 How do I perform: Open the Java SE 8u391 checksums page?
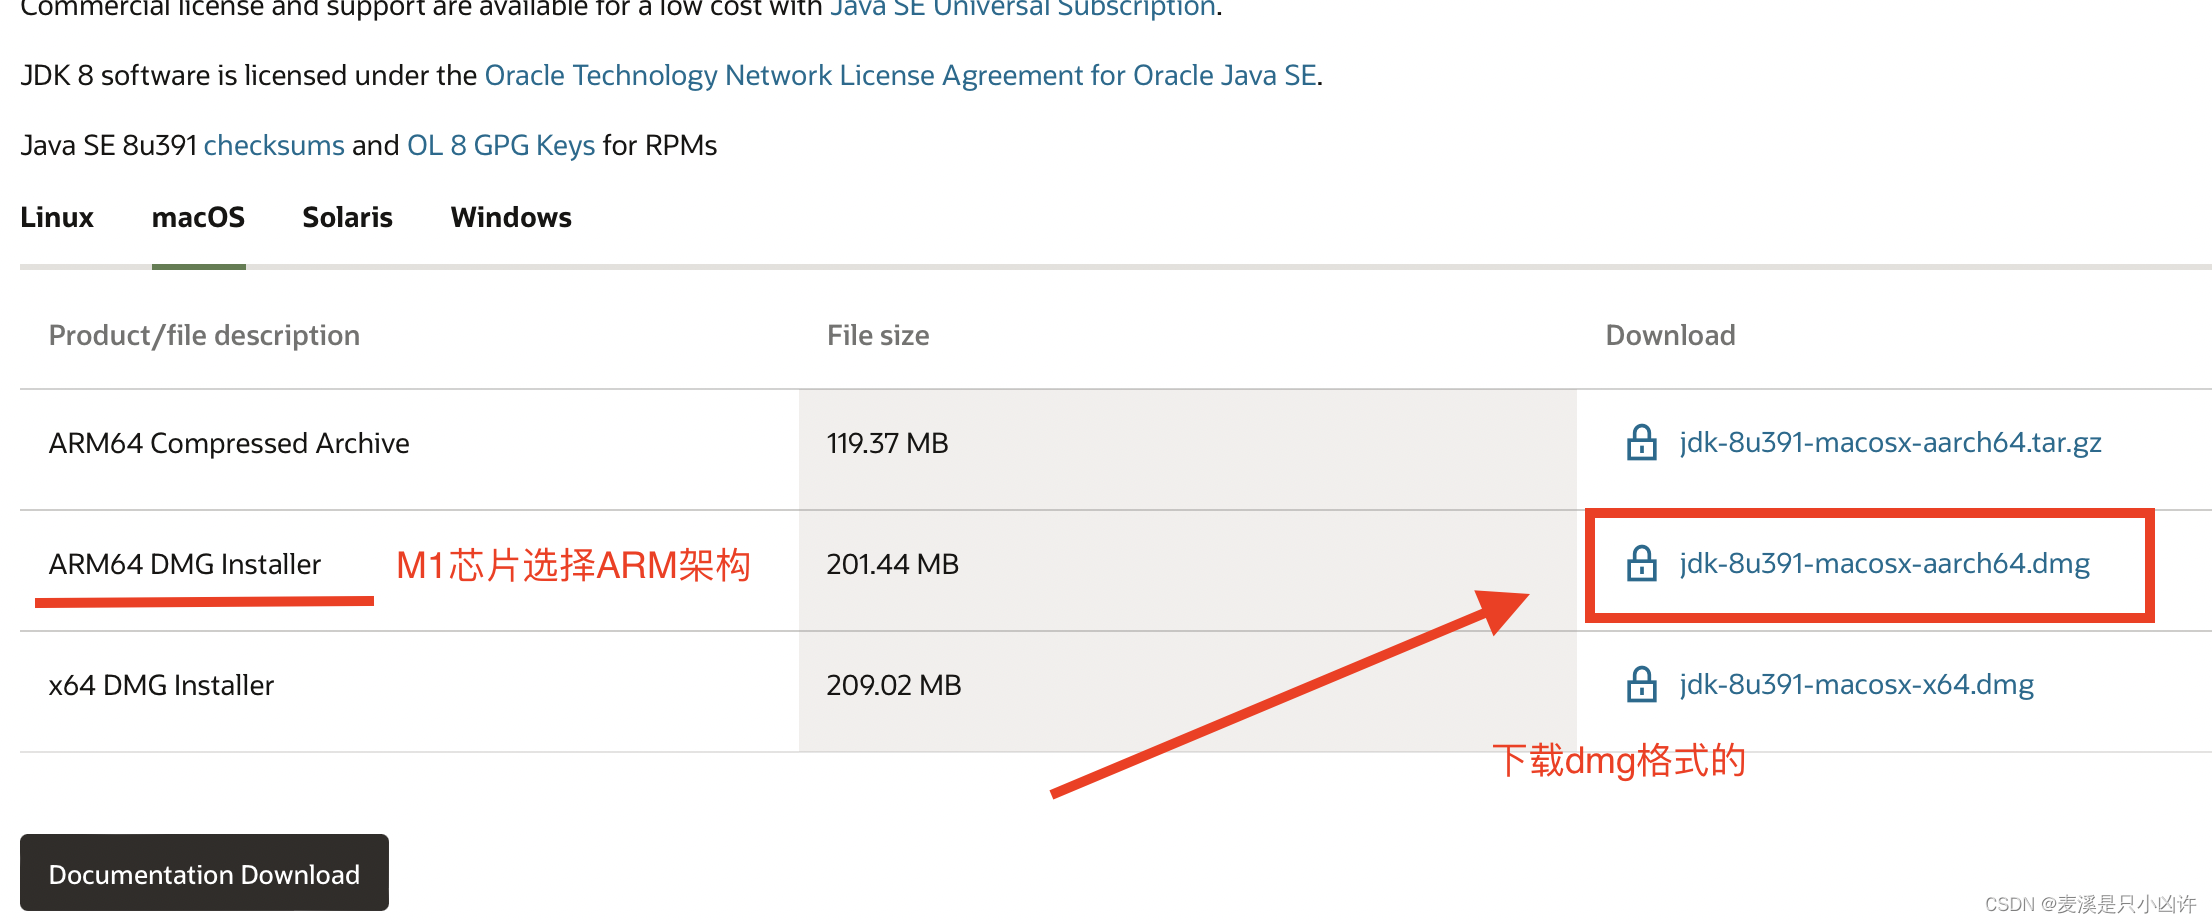[x=273, y=145]
